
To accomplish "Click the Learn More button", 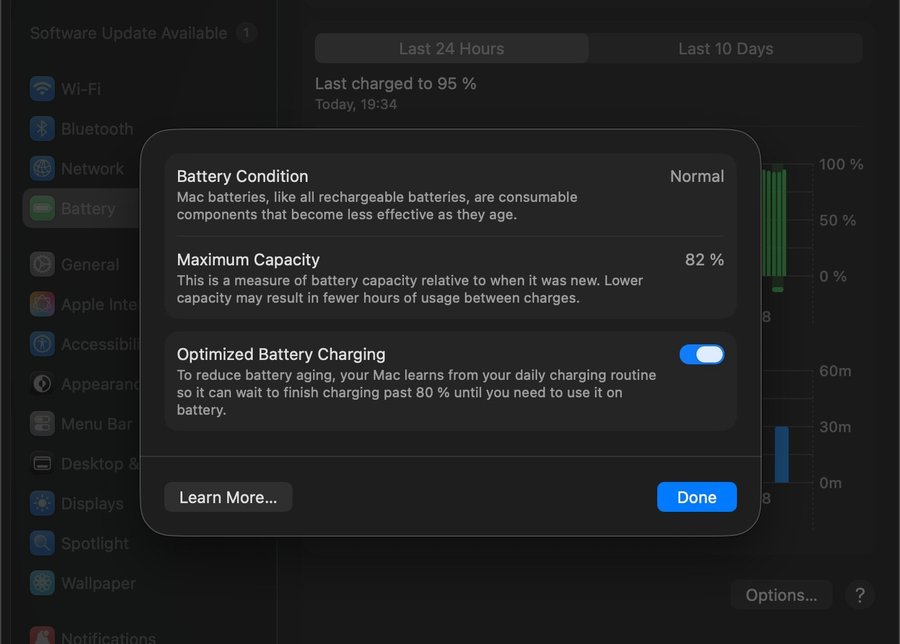I will pos(228,497).
